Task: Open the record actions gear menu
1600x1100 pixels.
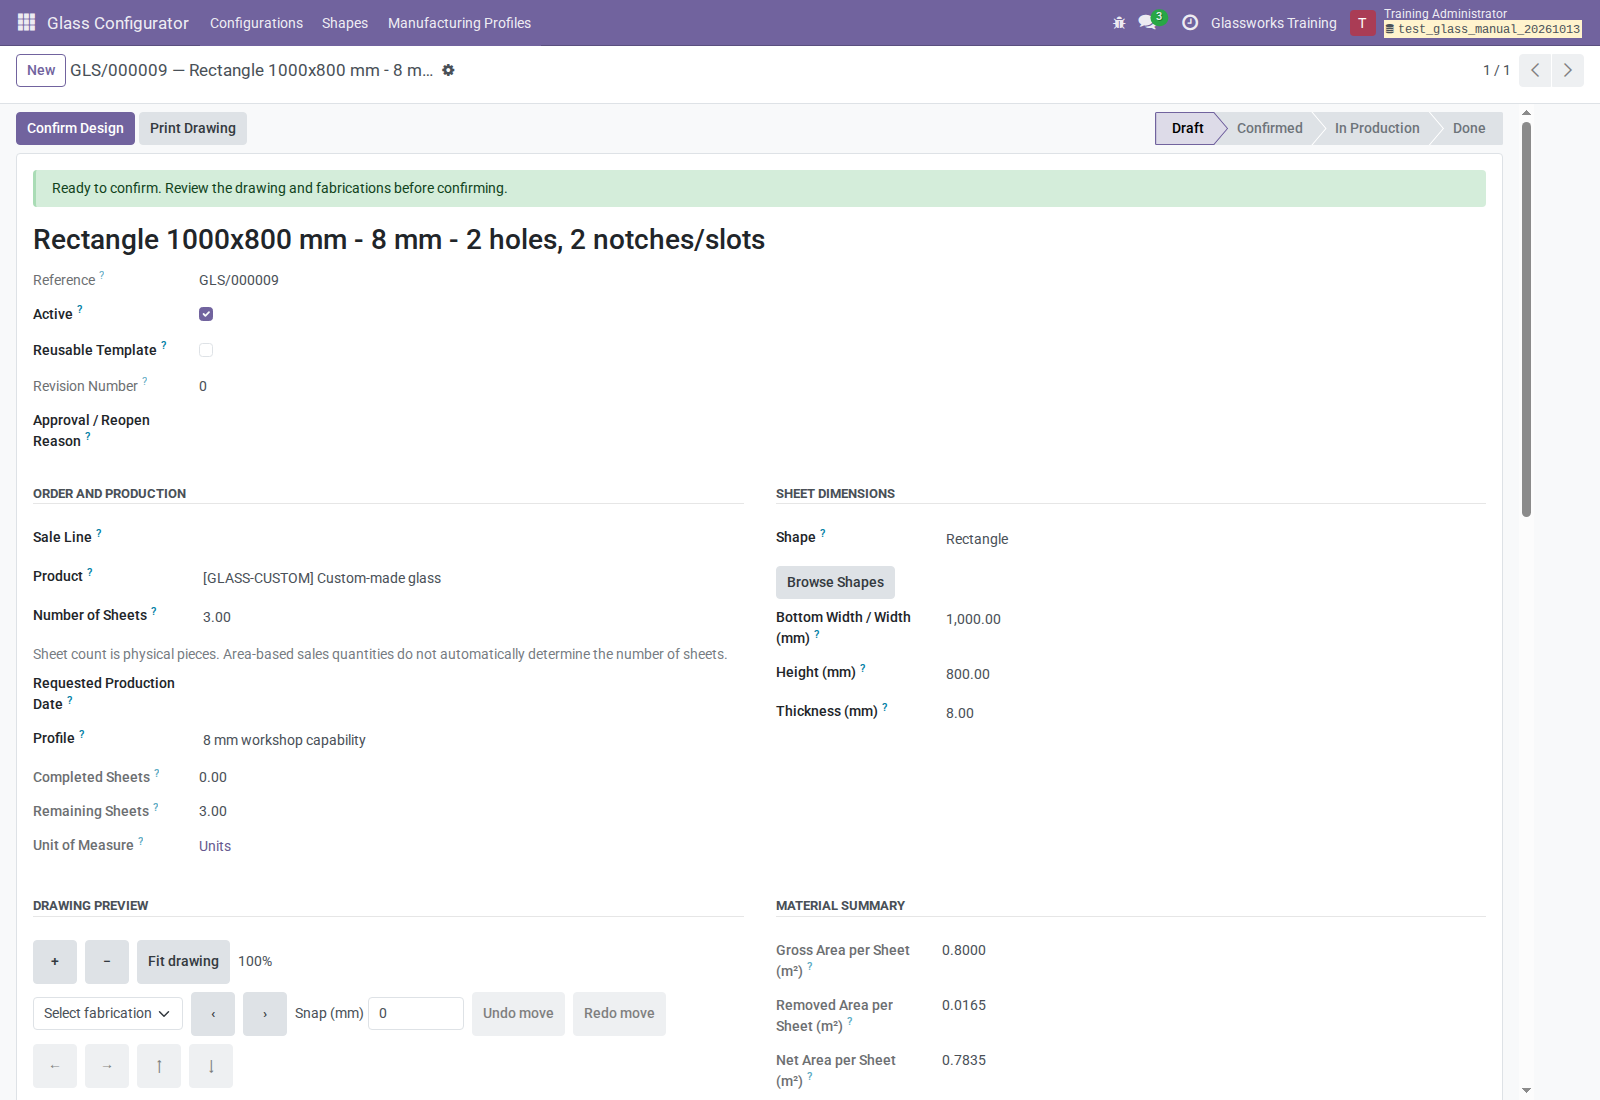Action: pos(448,70)
